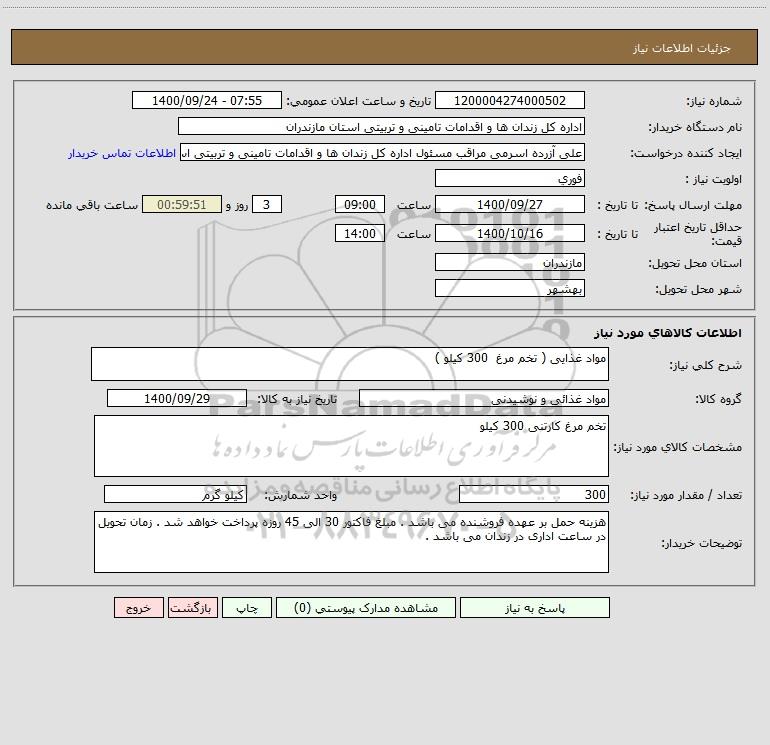
Task: Open 'مشاهده مدارک پیوستی (0)' button
Action: (366, 608)
